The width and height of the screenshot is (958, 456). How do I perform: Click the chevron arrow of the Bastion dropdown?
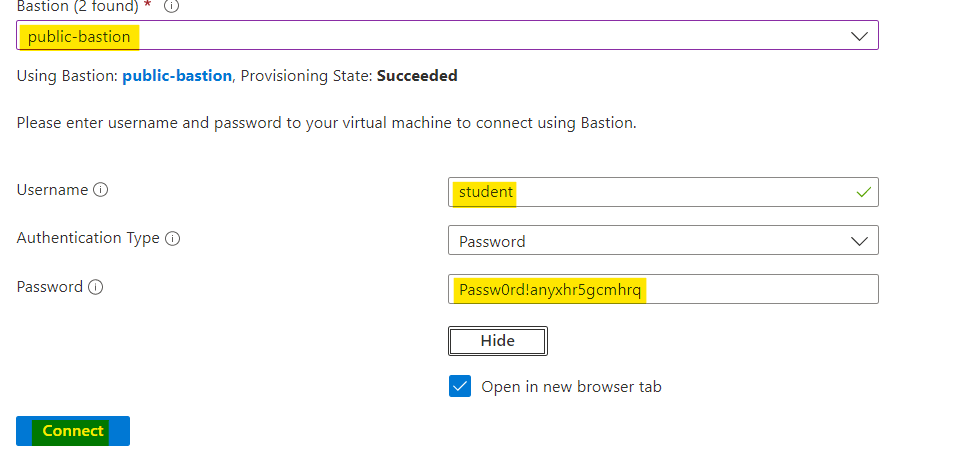[859, 36]
